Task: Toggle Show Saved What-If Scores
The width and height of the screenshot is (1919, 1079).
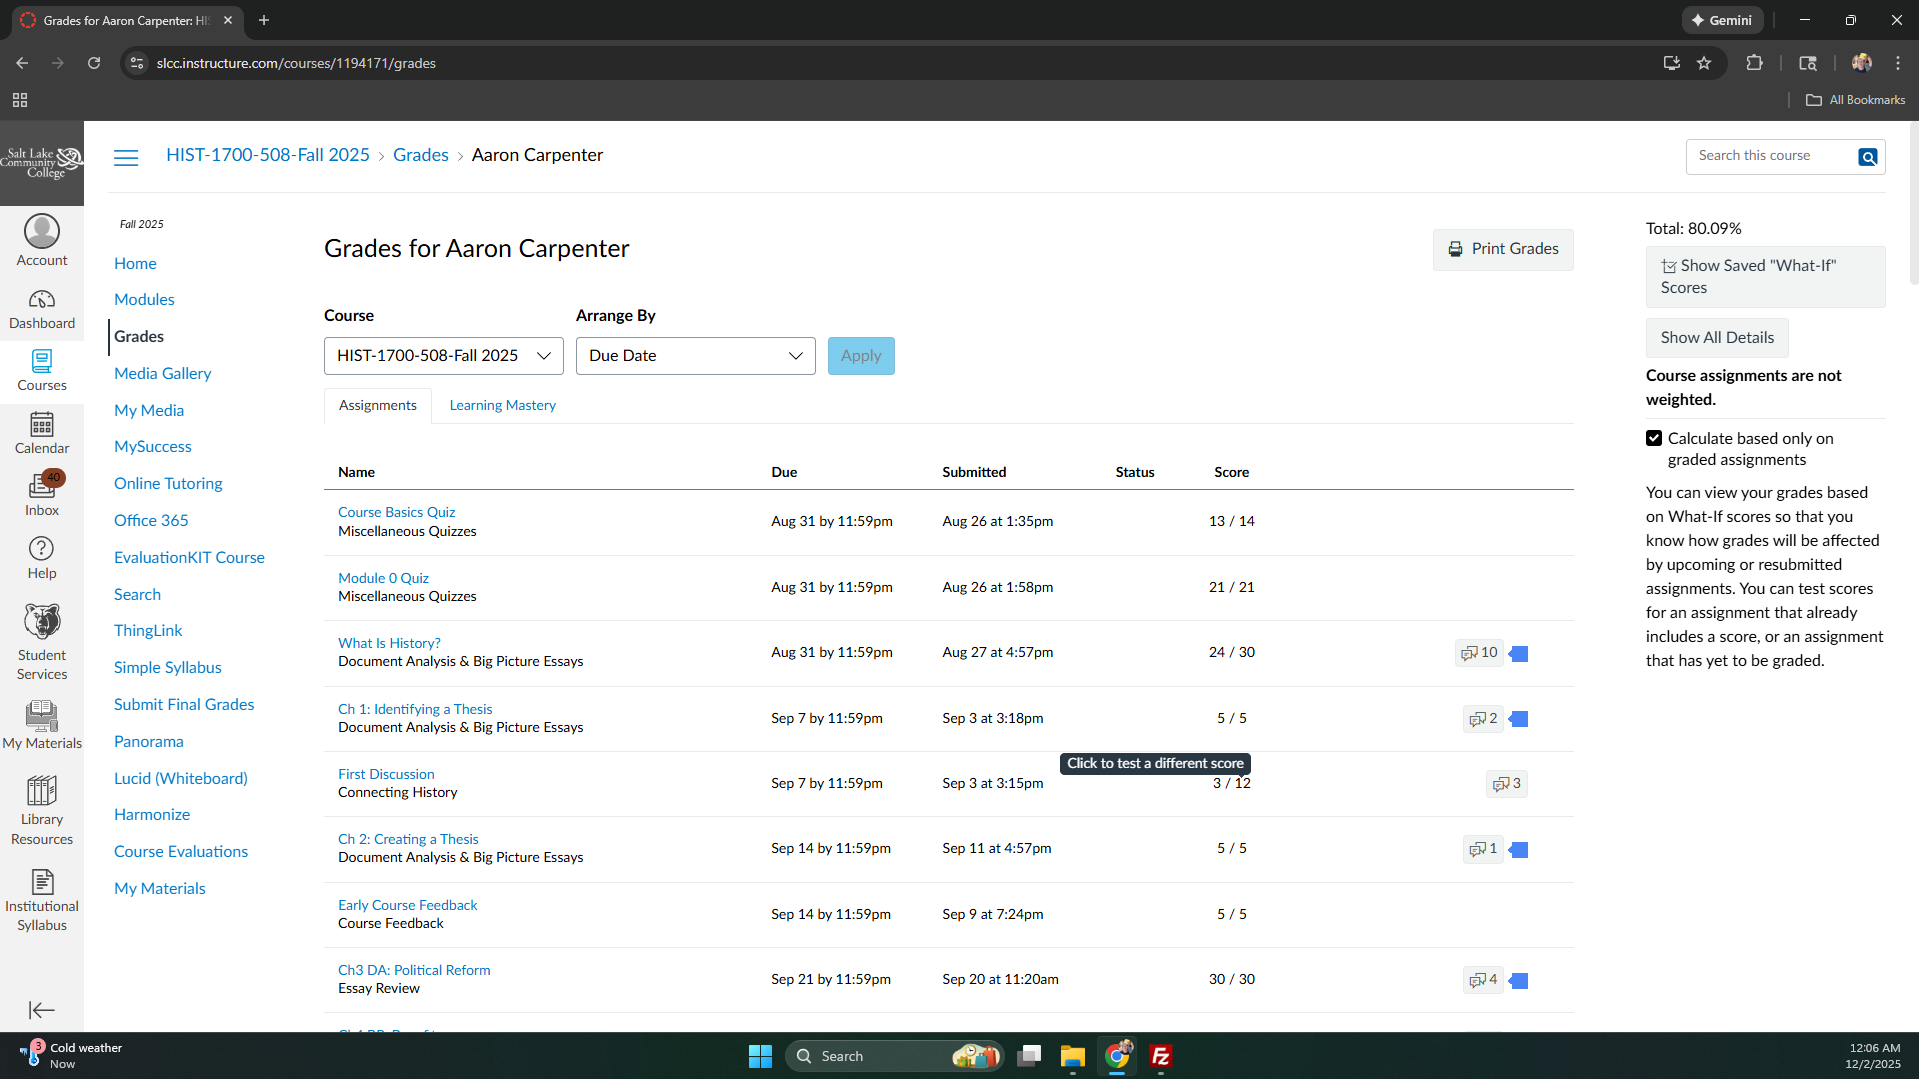Action: pos(1765,277)
